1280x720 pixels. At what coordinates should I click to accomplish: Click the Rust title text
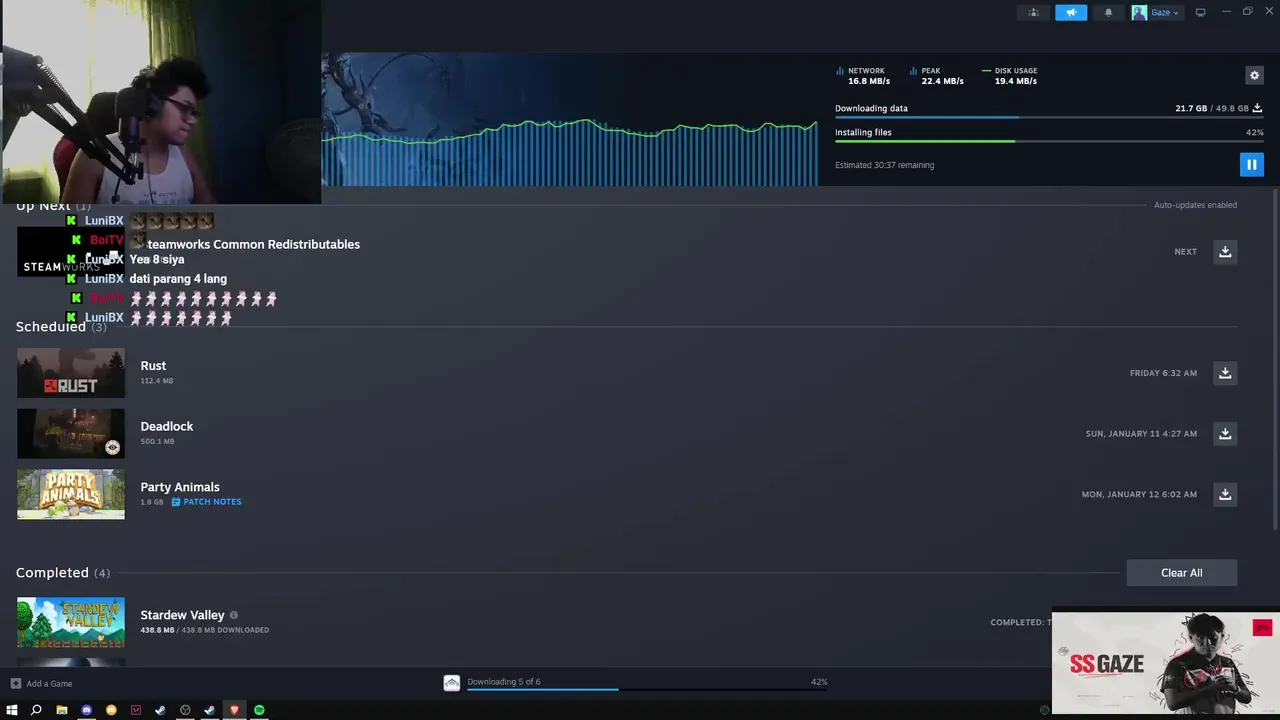click(x=153, y=366)
